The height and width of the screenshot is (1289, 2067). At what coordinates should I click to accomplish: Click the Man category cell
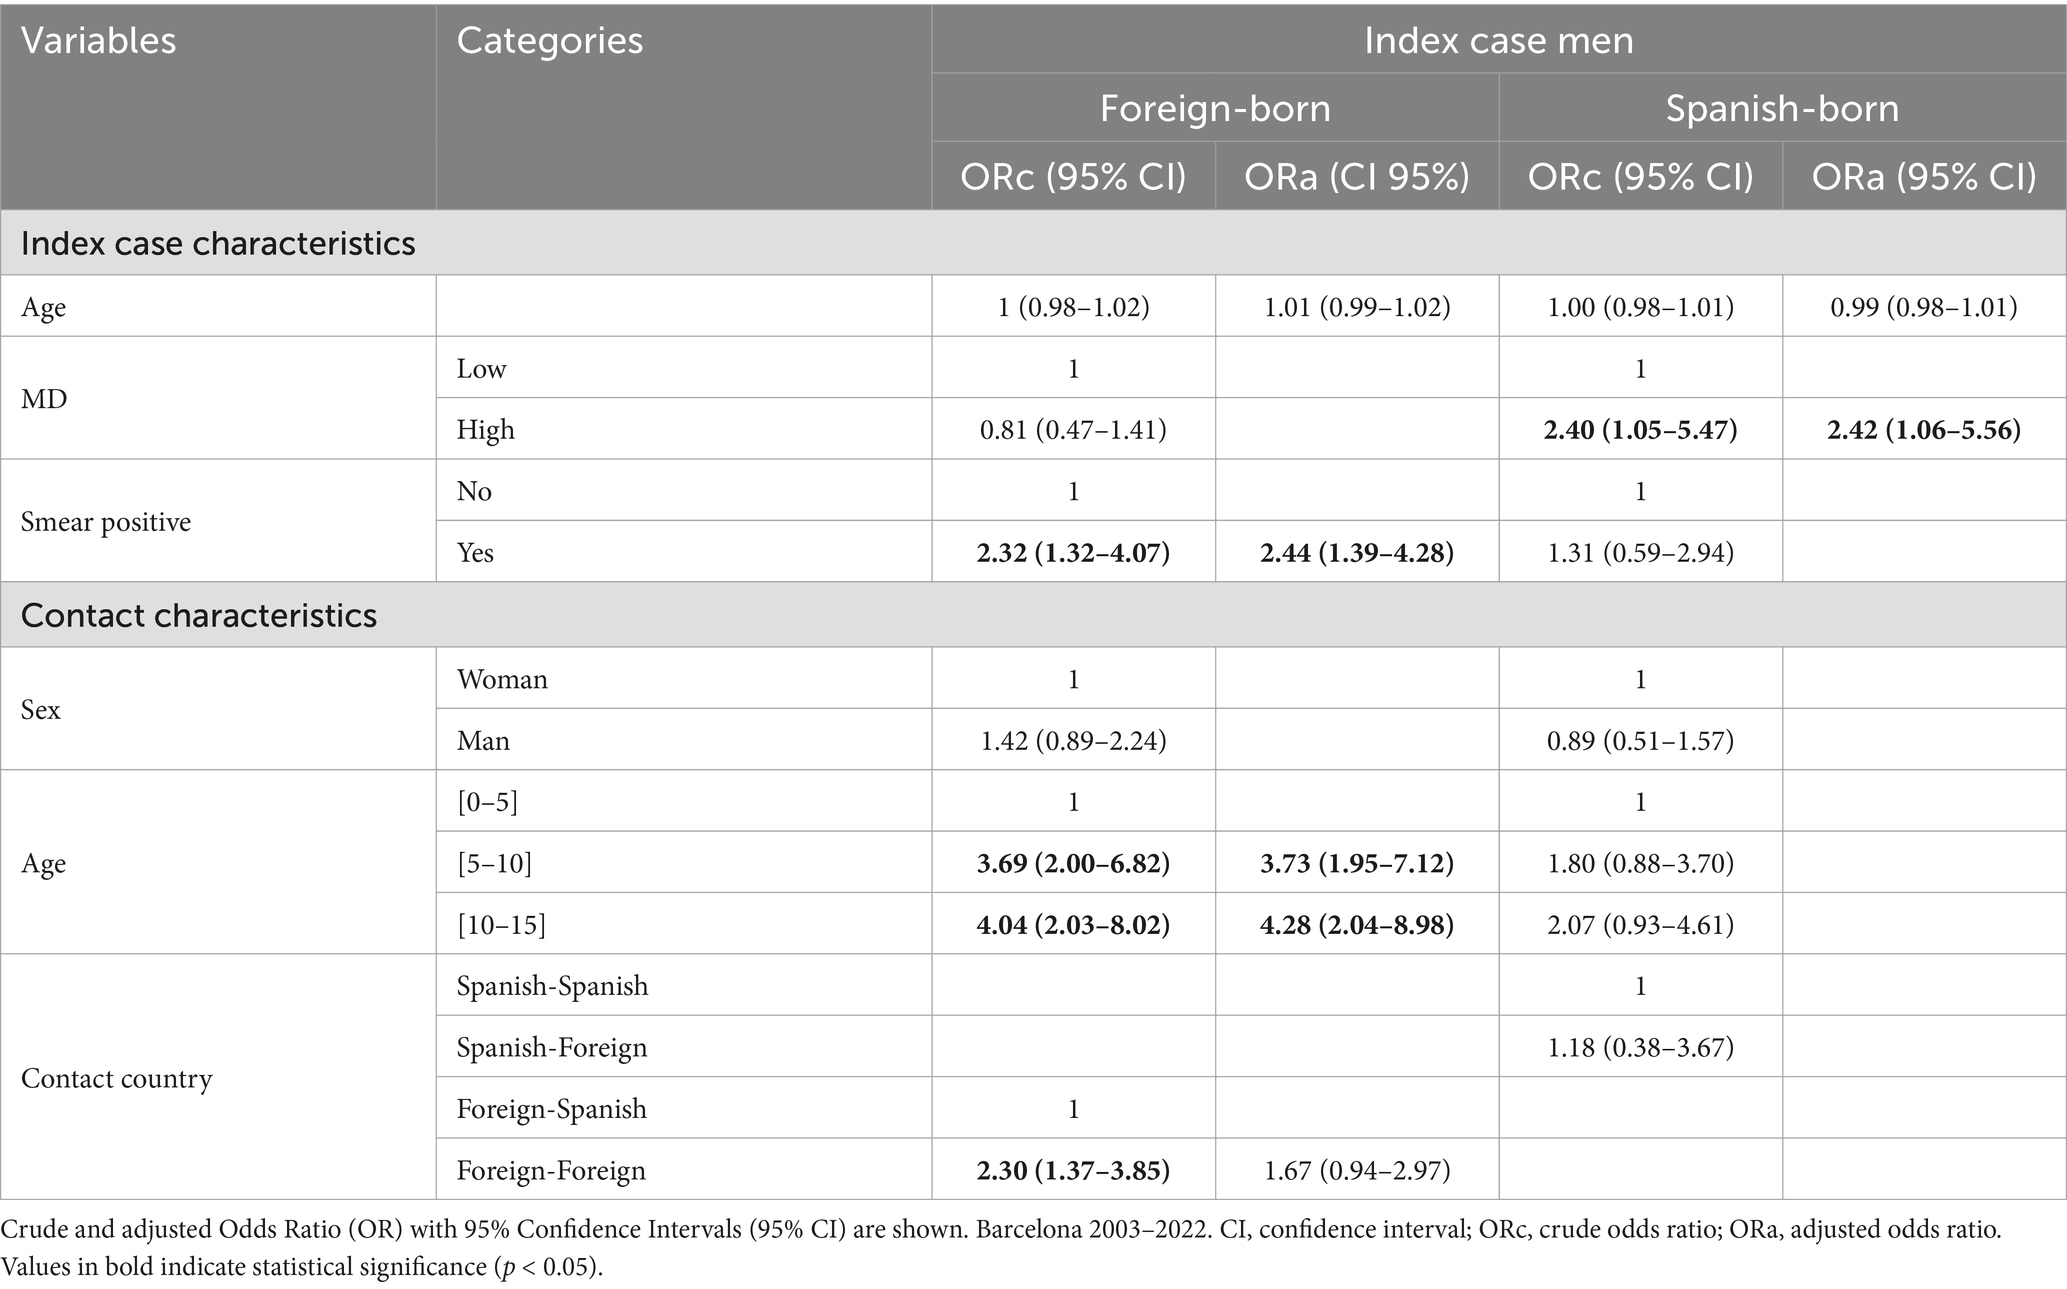(483, 741)
